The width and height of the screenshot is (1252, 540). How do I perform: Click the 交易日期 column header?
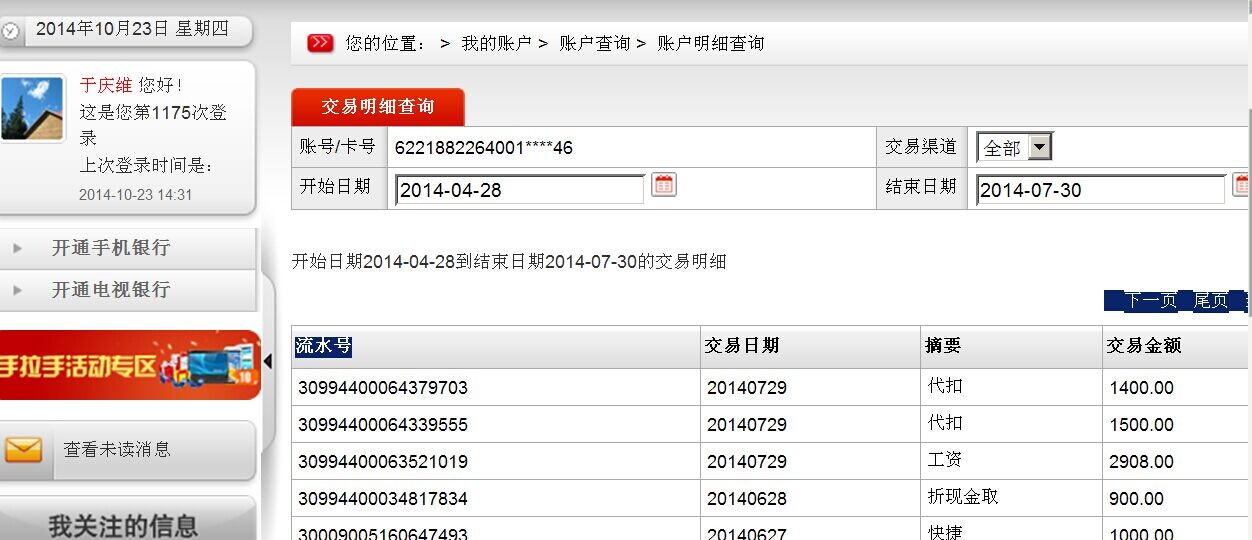pos(742,346)
